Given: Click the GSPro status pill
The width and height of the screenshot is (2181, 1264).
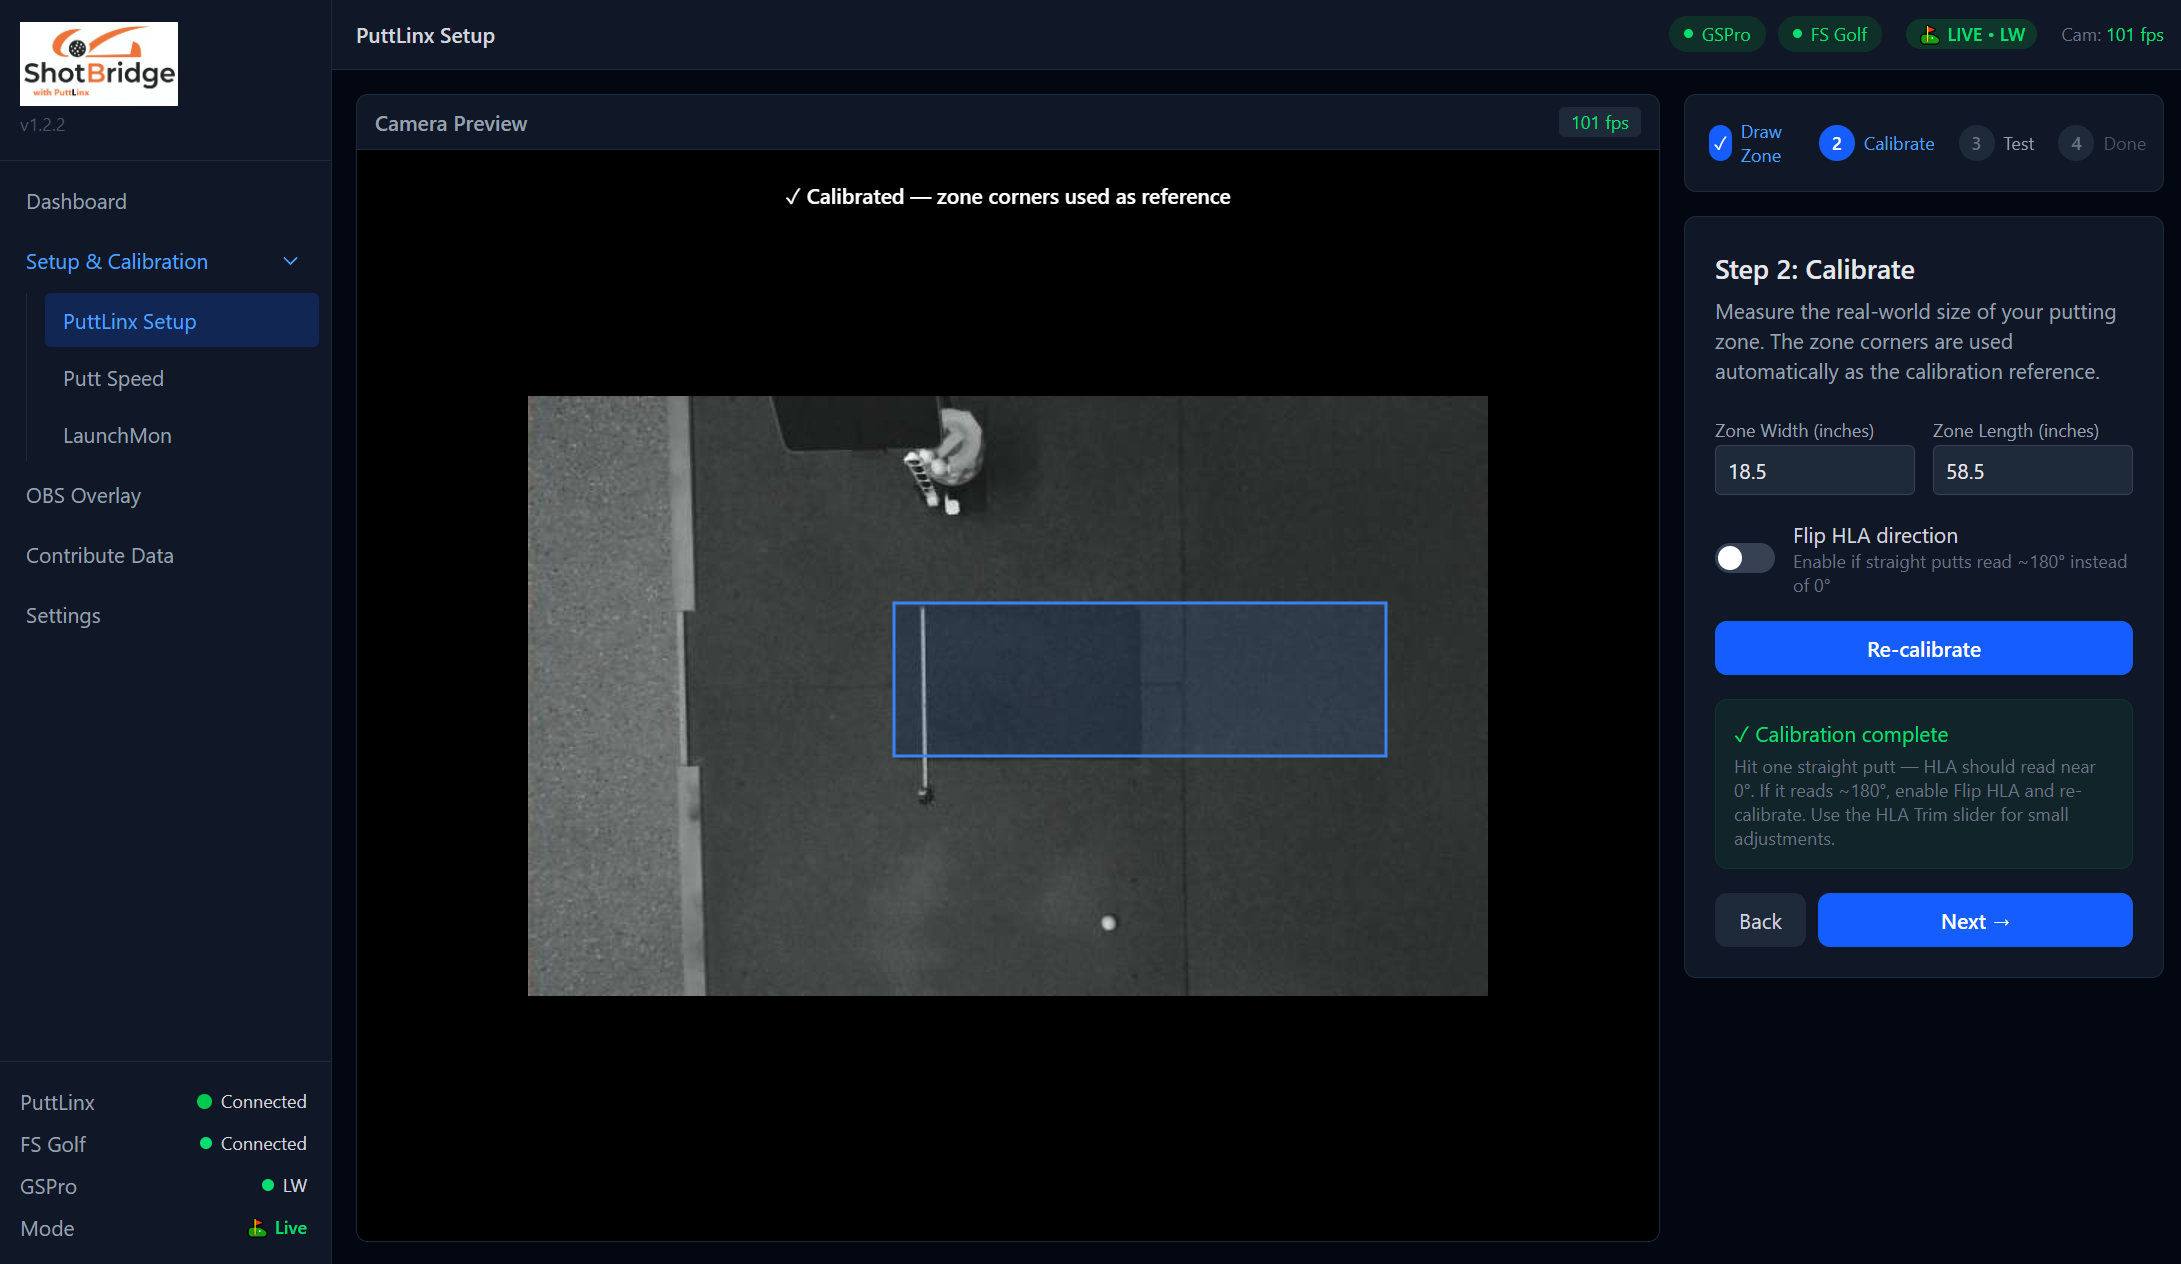Looking at the screenshot, I should [x=1716, y=35].
